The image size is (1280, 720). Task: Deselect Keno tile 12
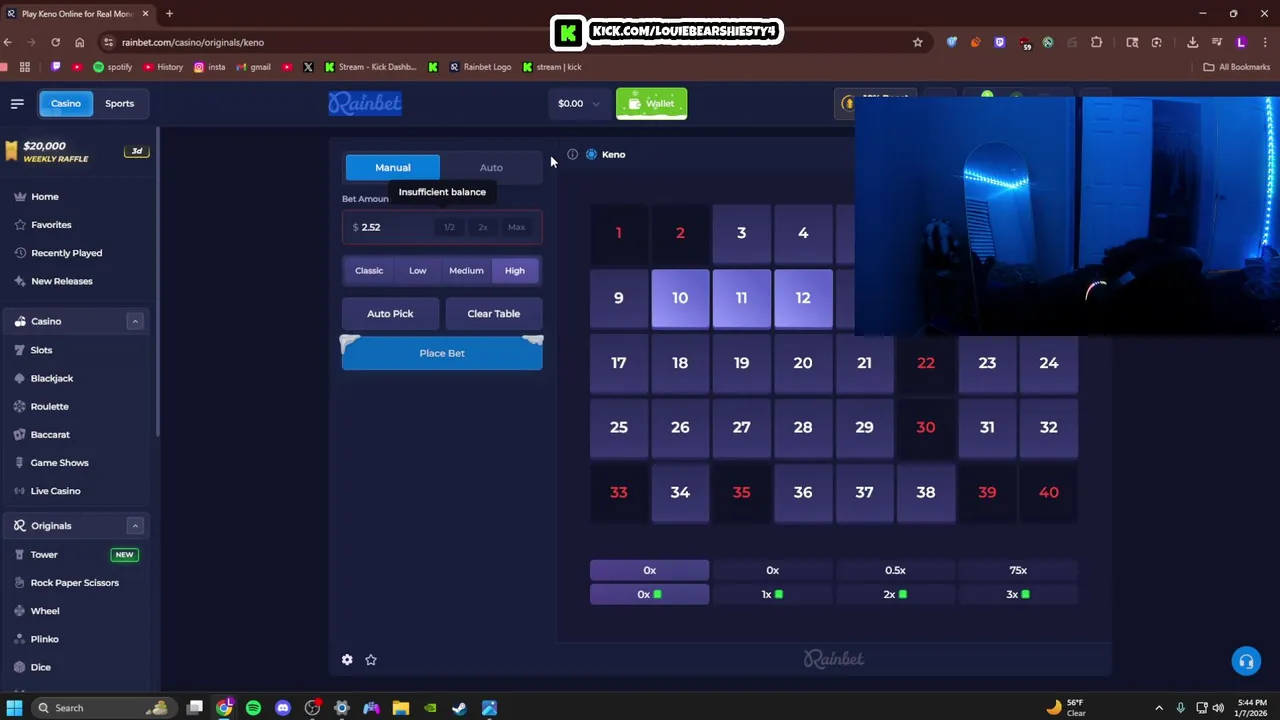803,298
